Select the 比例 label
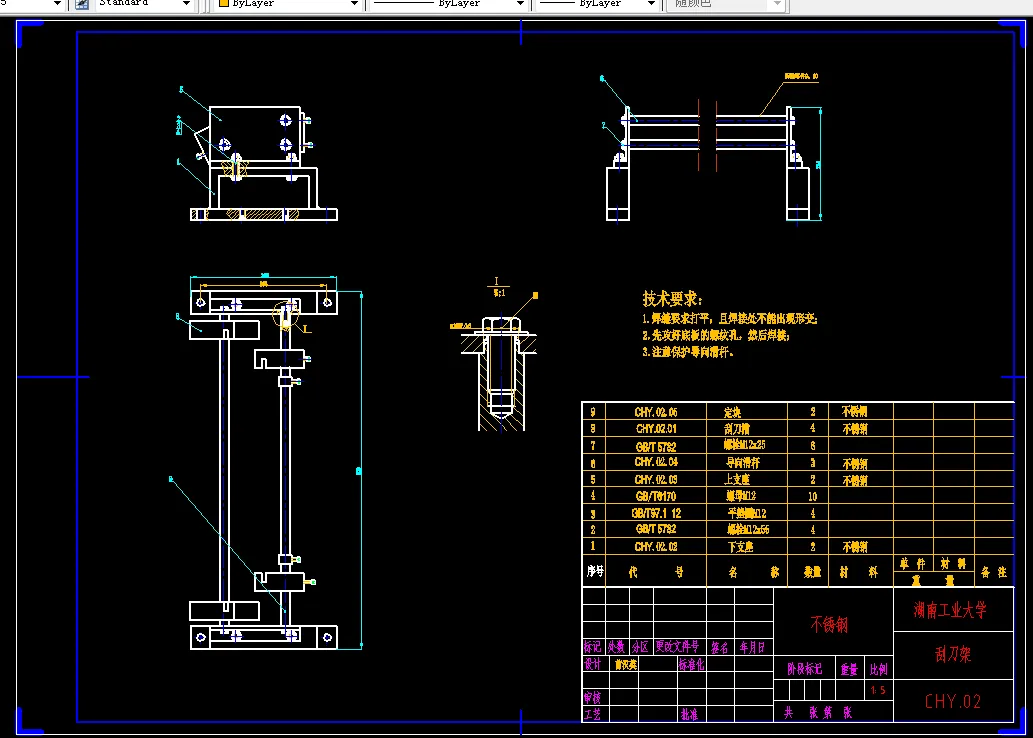Viewport: 1033px width, 738px height. (x=879, y=670)
